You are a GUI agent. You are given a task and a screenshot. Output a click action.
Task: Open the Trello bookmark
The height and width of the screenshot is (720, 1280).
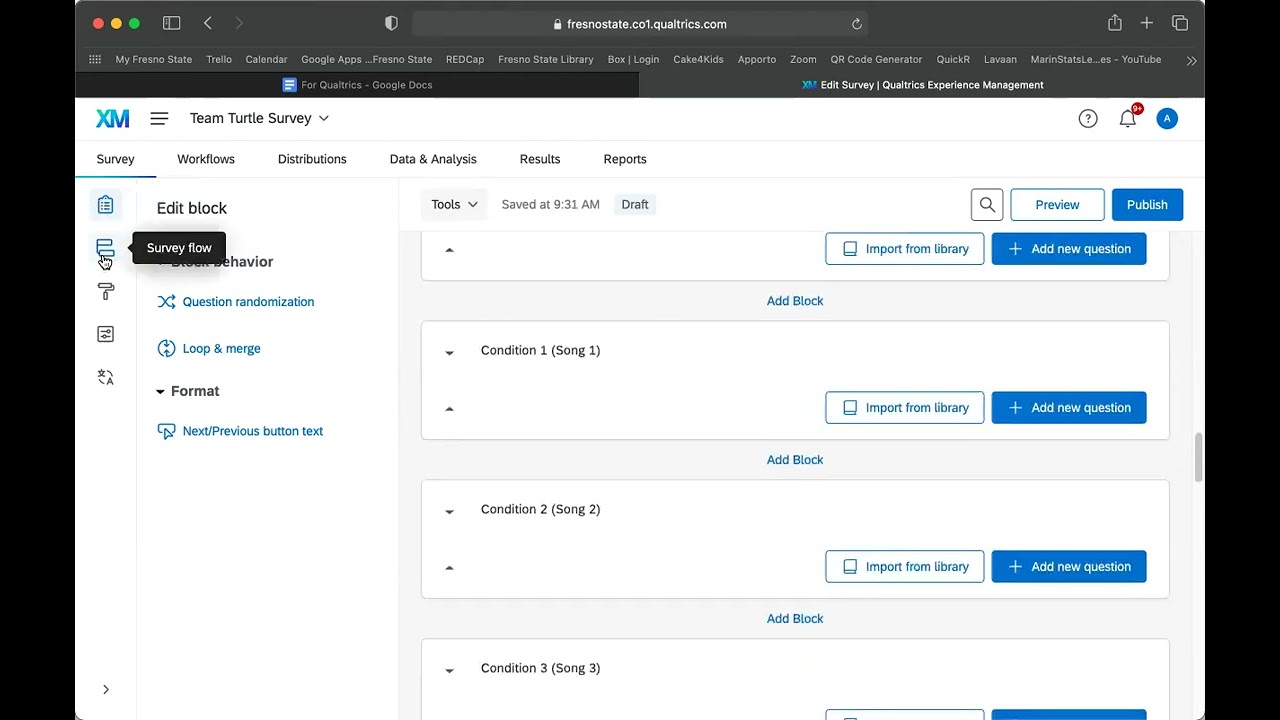219,60
